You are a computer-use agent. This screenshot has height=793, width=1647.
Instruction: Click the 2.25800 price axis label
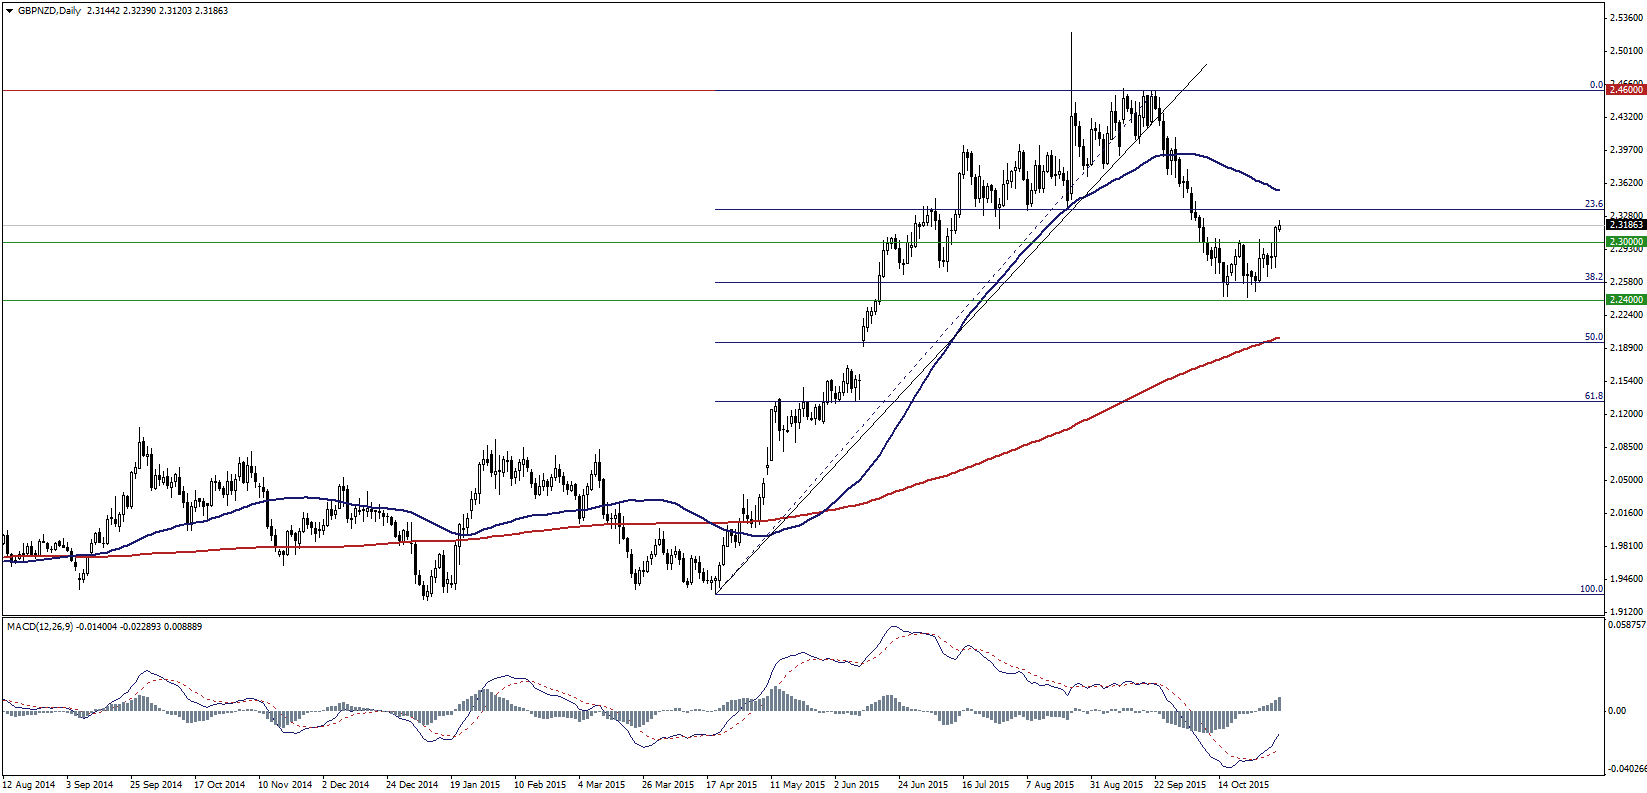1626,282
